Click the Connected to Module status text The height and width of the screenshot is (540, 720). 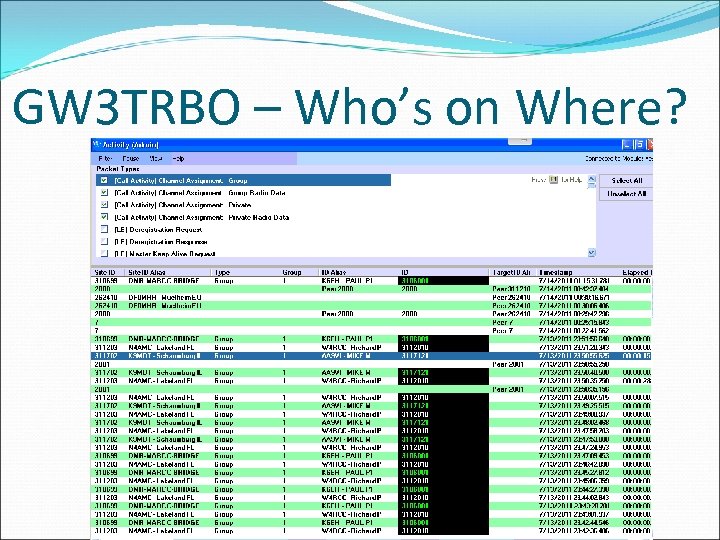(x=619, y=158)
